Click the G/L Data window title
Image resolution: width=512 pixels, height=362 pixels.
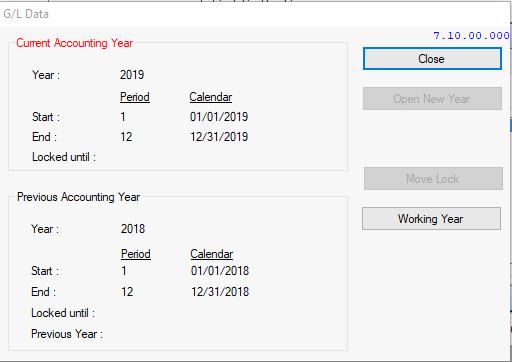coord(26,14)
